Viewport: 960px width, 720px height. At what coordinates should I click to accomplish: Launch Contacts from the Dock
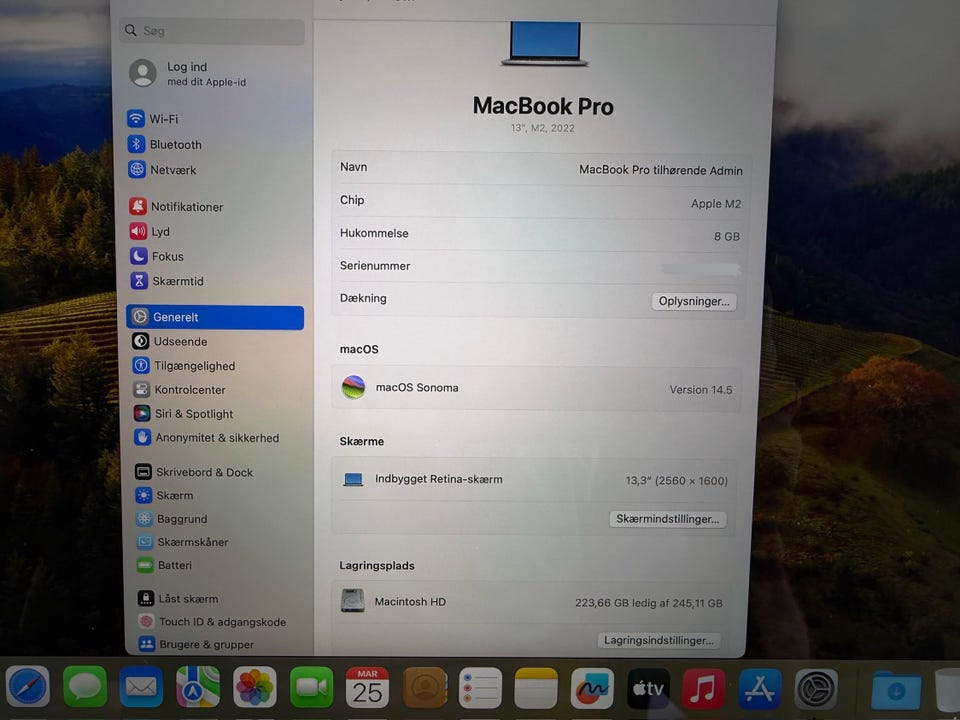(x=424, y=688)
